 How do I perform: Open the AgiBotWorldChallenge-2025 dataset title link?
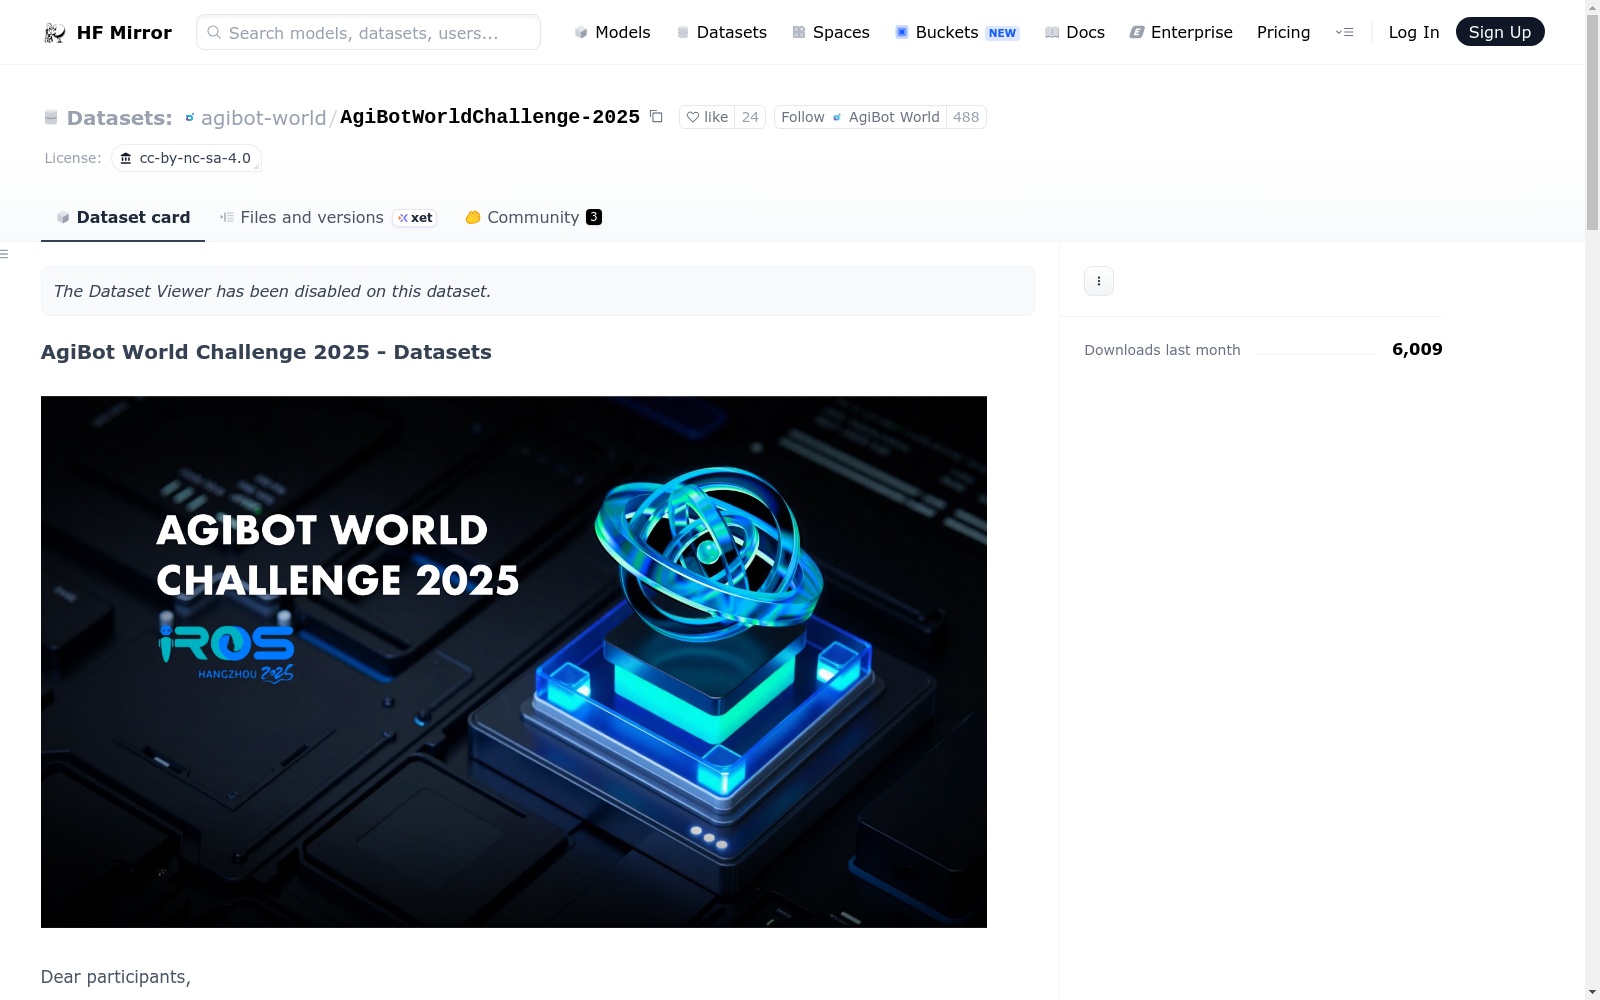(490, 117)
